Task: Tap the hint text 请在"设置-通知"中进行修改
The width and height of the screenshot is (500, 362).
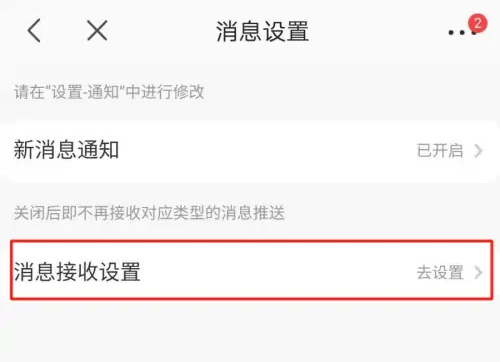Action: point(109,92)
